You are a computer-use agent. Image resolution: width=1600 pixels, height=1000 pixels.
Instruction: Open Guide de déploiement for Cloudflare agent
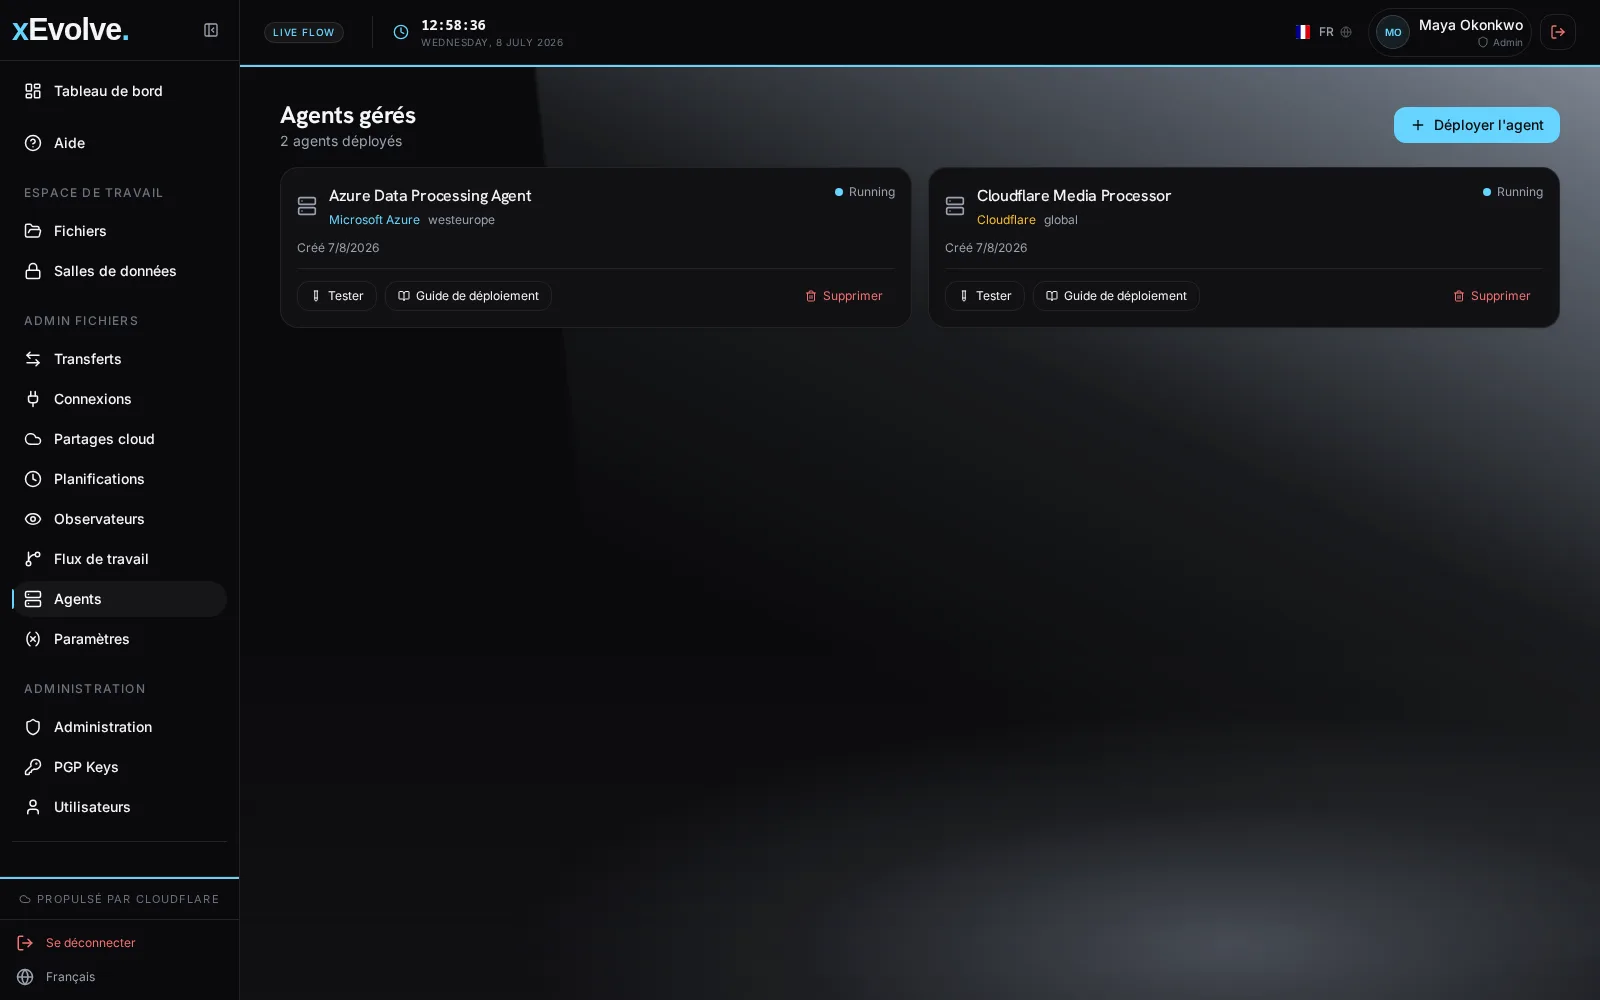coord(1116,296)
